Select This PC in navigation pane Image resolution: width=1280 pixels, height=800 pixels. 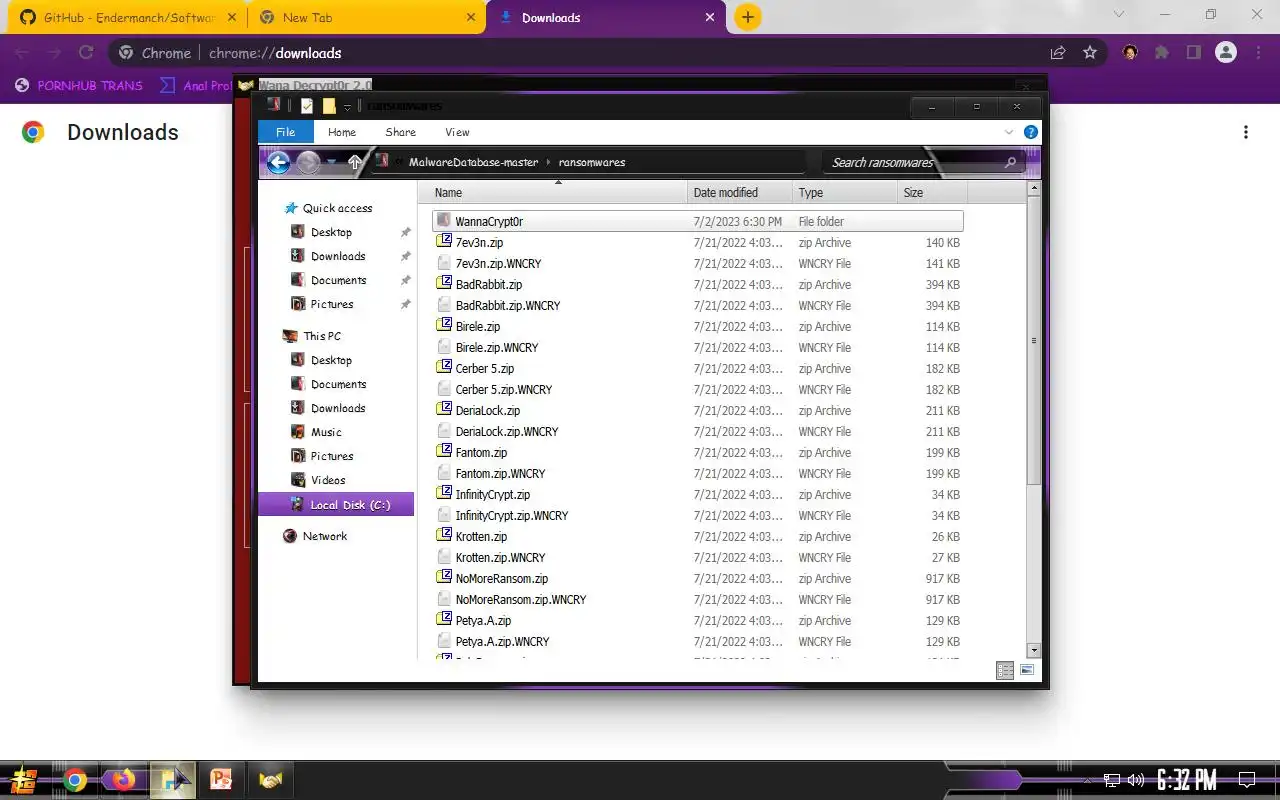point(322,336)
